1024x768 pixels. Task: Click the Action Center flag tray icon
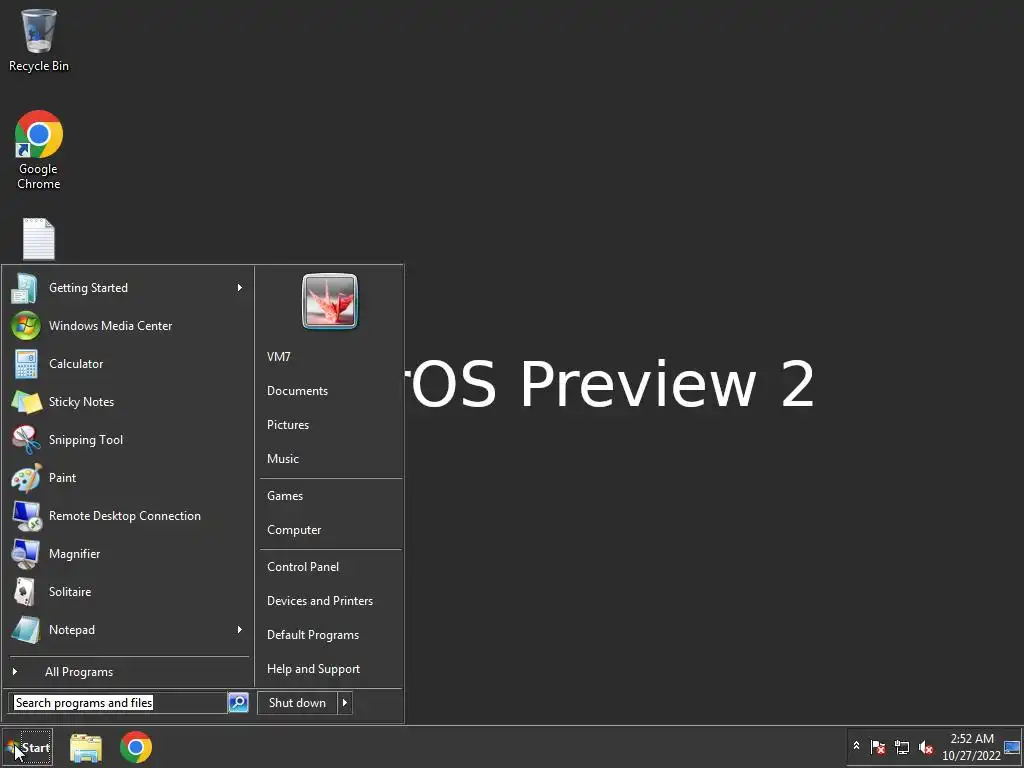[x=878, y=747]
